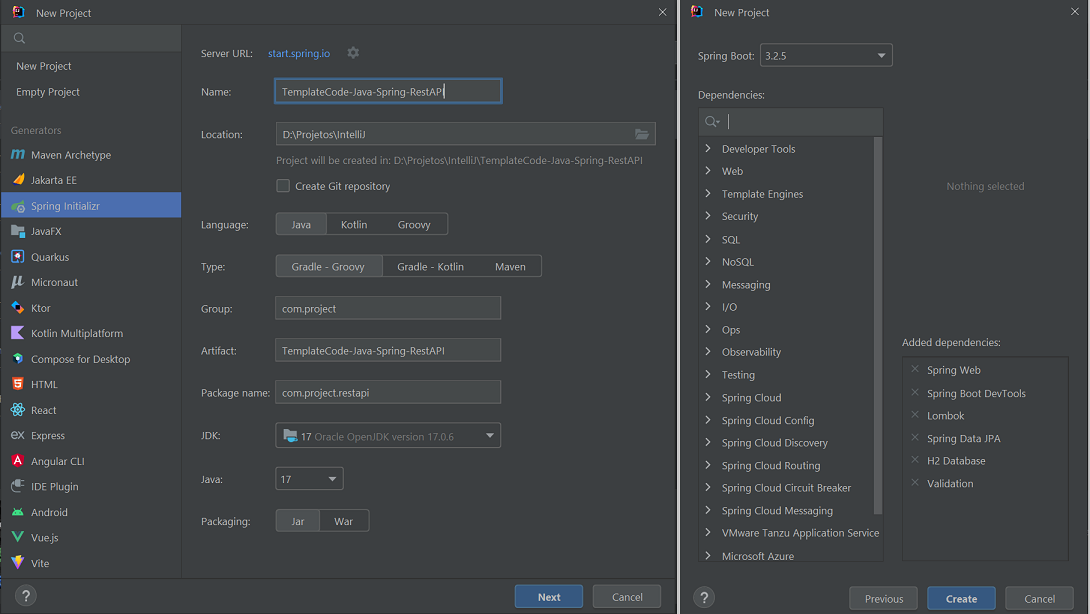Viewport: 1090px width, 614px height.
Task: Select War packaging
Action: pos(343,521)
